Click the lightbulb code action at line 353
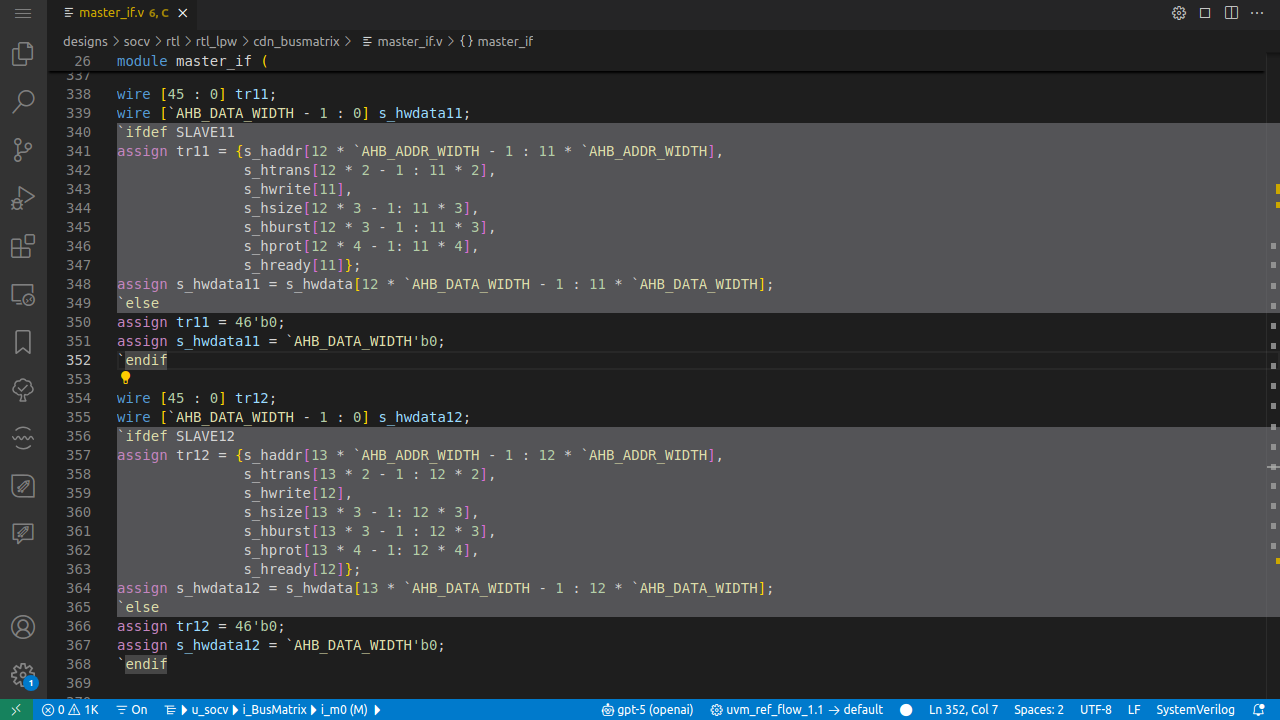Screen dimensions: 1280x720 tap(125, 378)
